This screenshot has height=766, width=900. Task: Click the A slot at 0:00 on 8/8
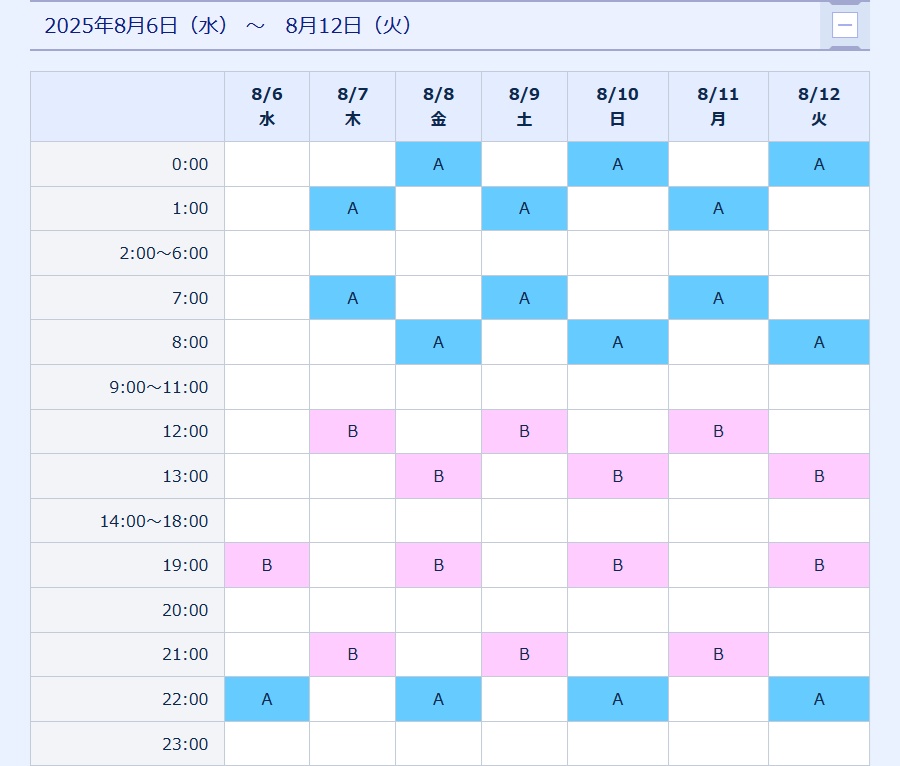click(x=438, y=164)
